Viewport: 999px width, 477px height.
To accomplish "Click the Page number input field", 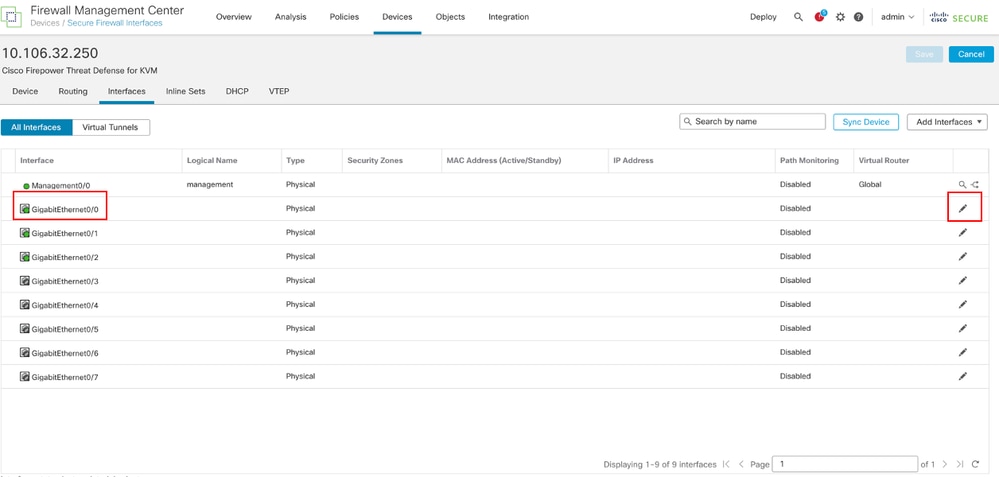I will point(844,464).
